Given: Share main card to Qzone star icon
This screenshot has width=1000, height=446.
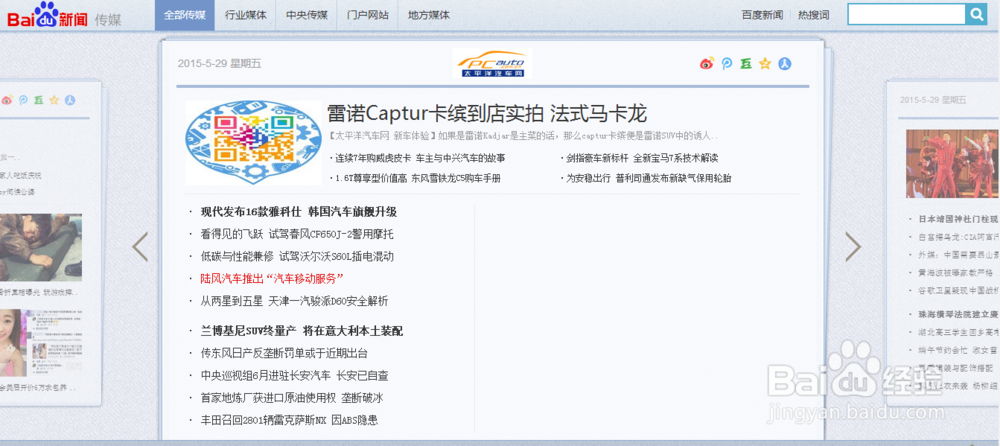Looking at the screenshot, I should click(x=765, y=63).
